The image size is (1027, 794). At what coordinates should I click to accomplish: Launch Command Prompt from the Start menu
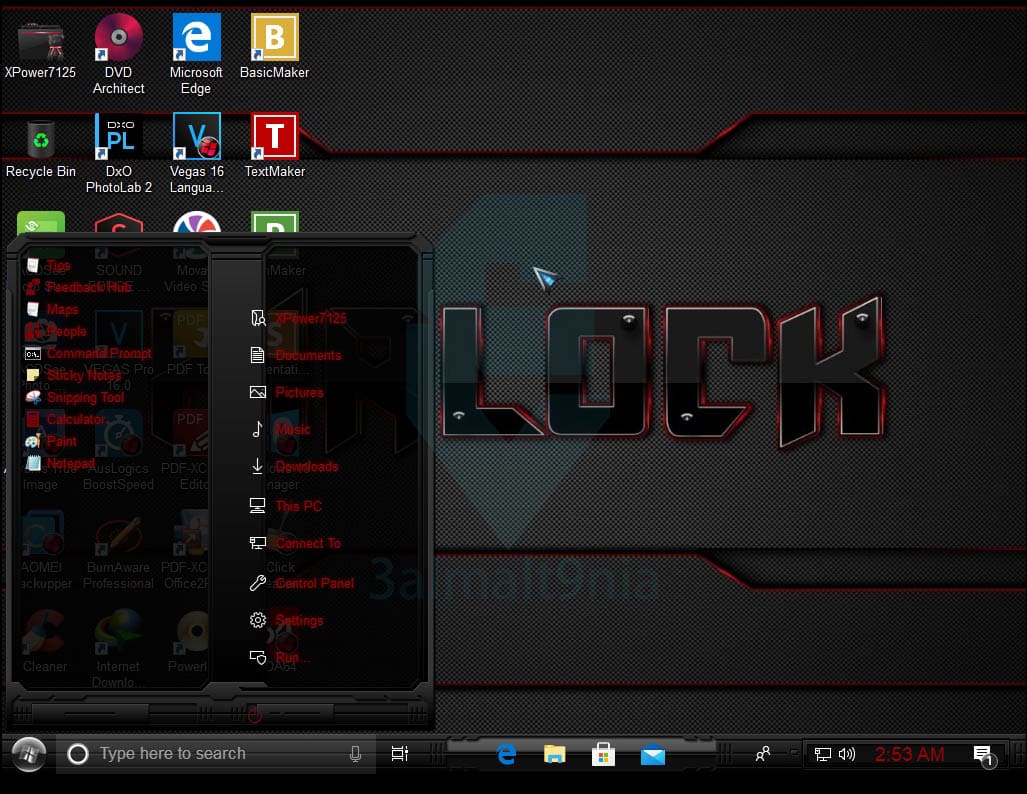(88, 354)
